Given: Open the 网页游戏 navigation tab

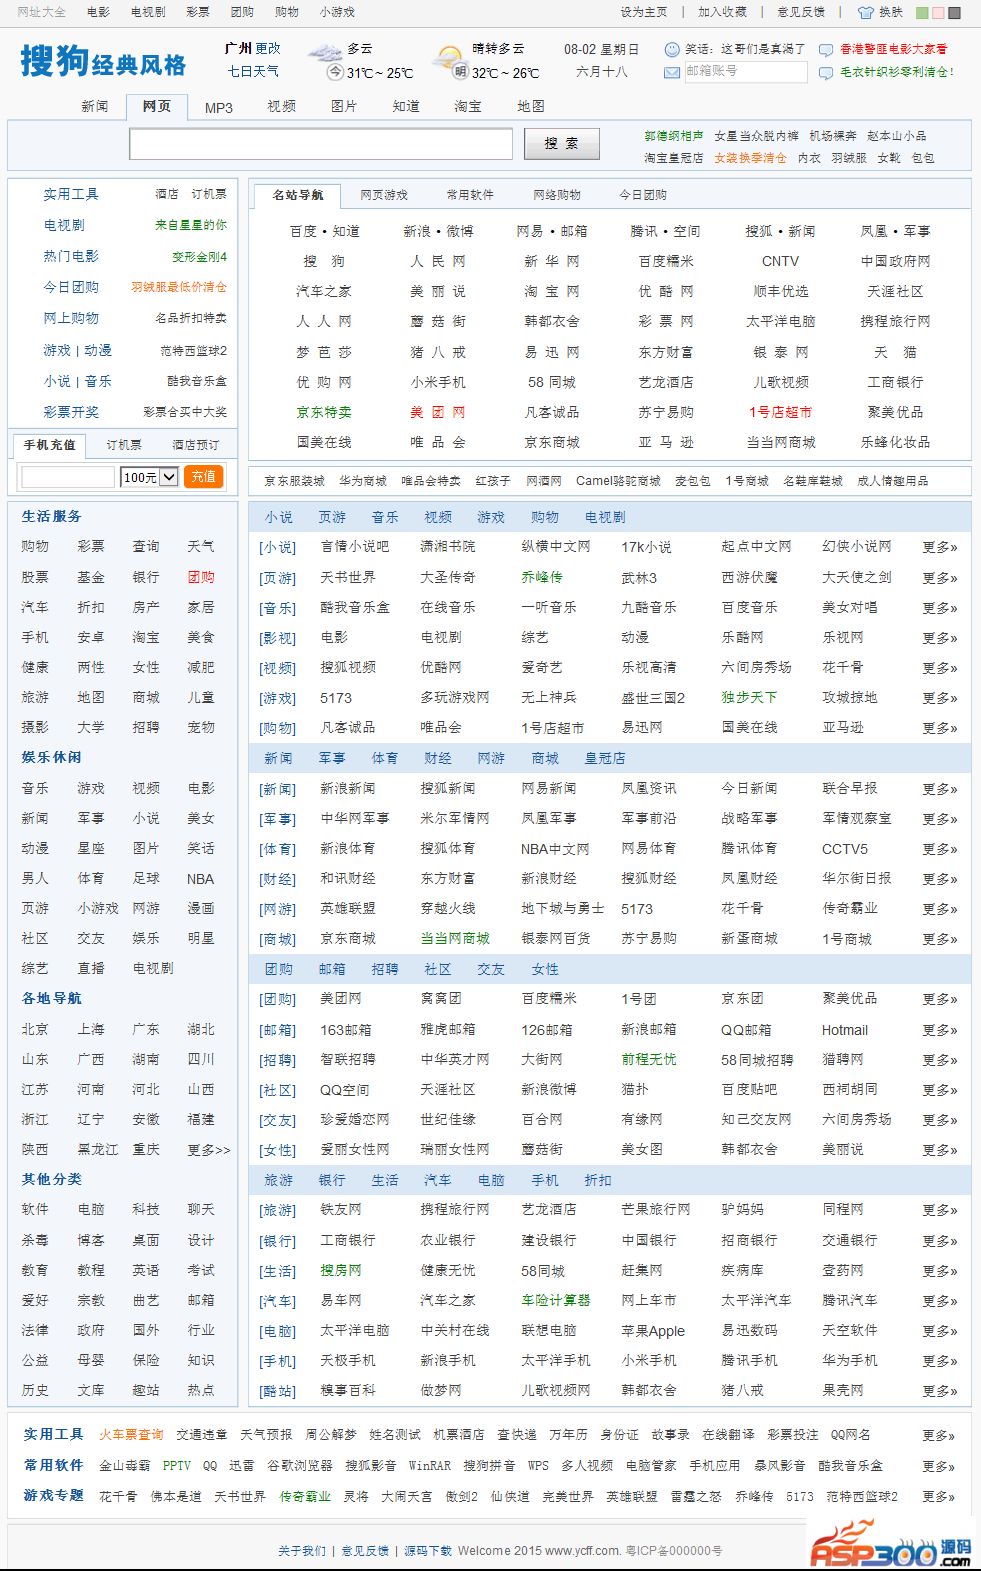Looking at the screenshot, I should [x=384, y=195].
